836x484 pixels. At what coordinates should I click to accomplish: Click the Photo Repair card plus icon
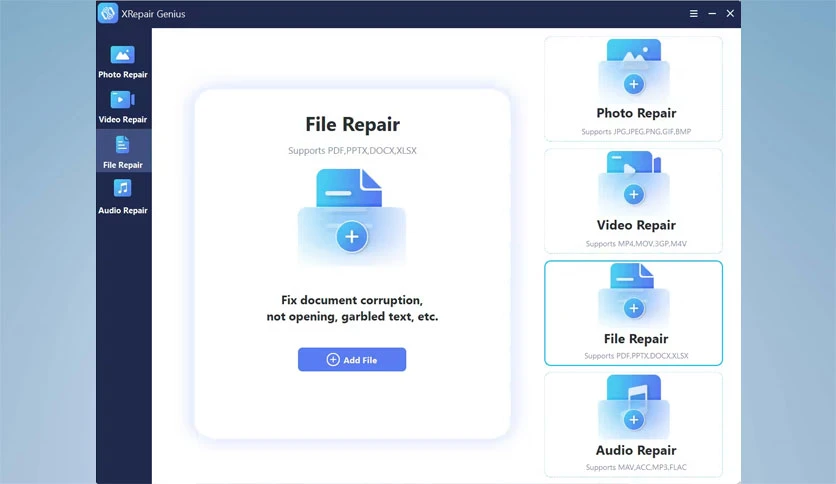[634, 84]
